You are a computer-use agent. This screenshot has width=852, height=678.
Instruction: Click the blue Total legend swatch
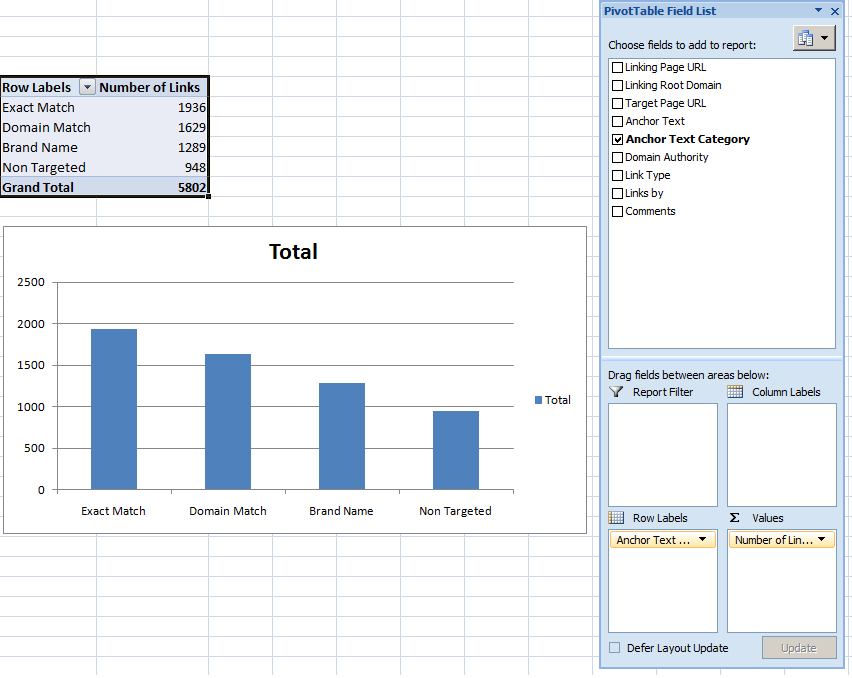[x=539, y=400]
